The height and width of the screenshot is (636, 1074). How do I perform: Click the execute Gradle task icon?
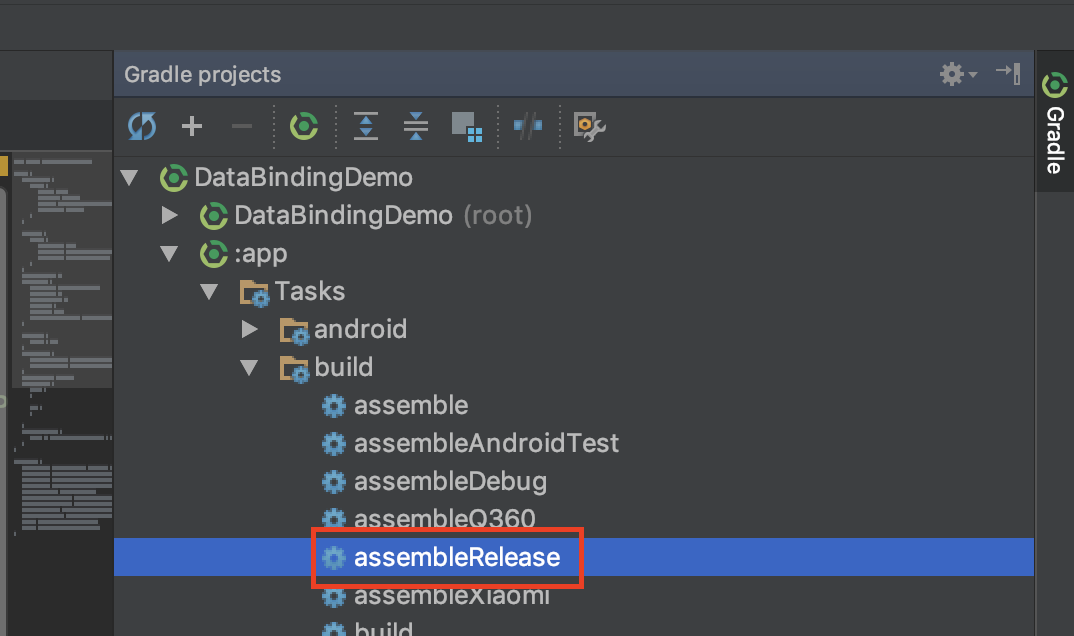point(304,126)
